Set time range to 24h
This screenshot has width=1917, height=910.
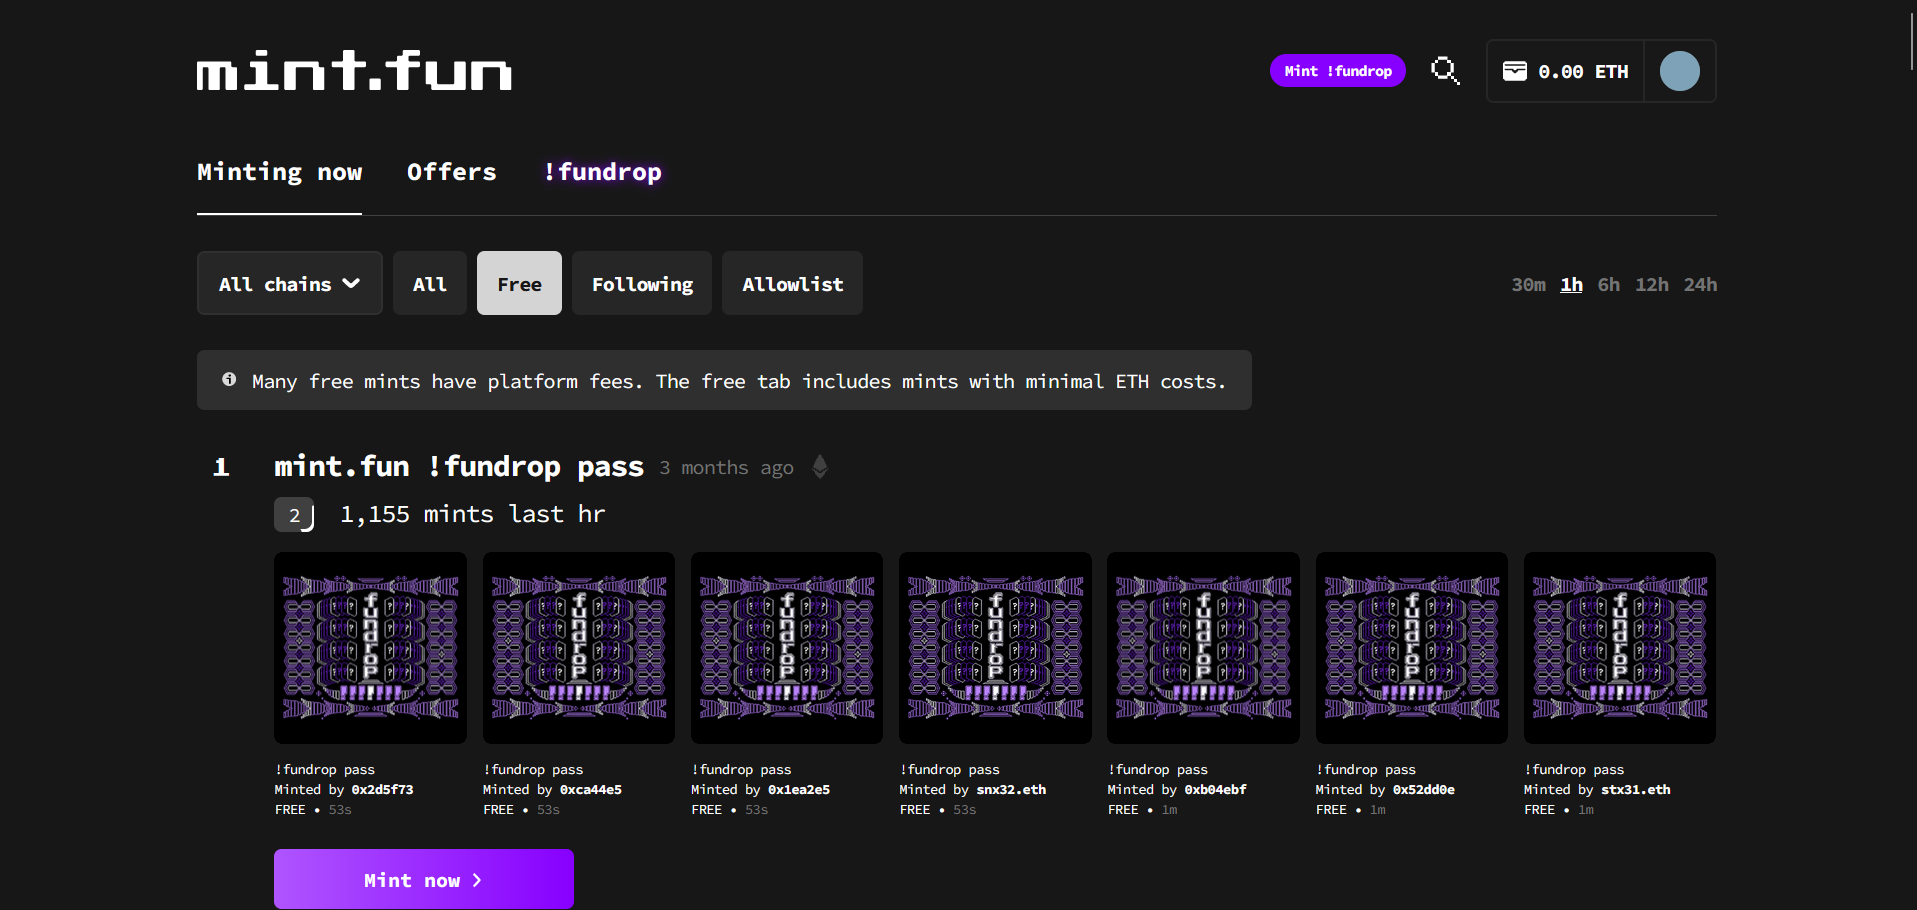pos(1700,284)
